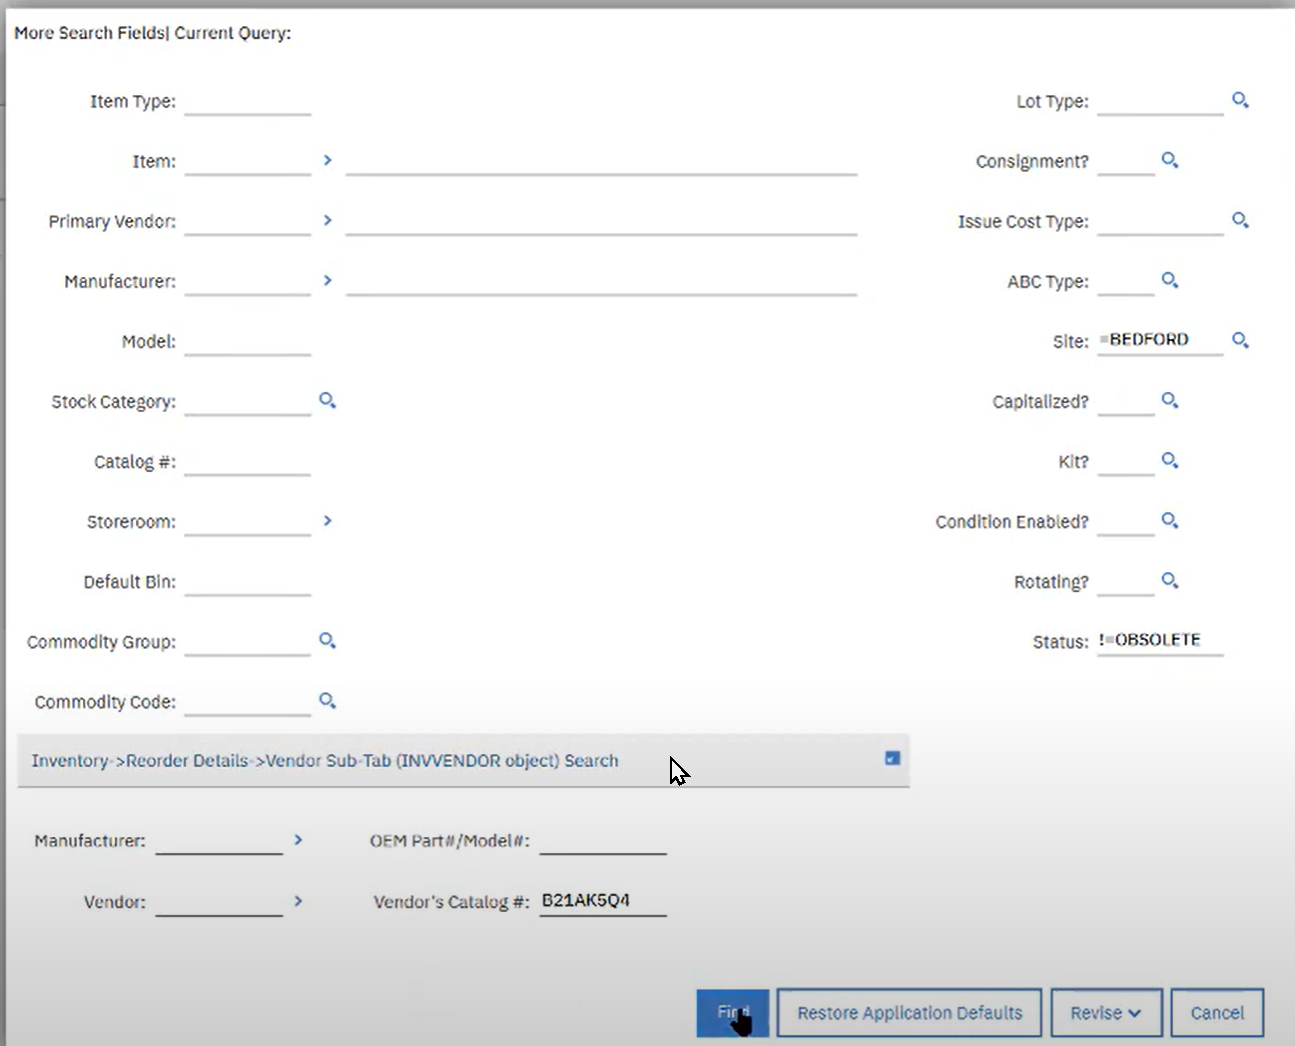This screenshot has height=1046, width=1295.
Task: Open the Revise dropdown menu
Action: click(x=1105, y=1013)
